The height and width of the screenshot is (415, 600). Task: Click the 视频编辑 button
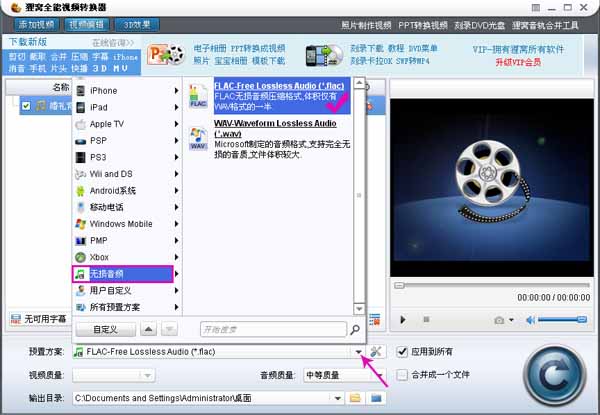click(x=86, y=25)
